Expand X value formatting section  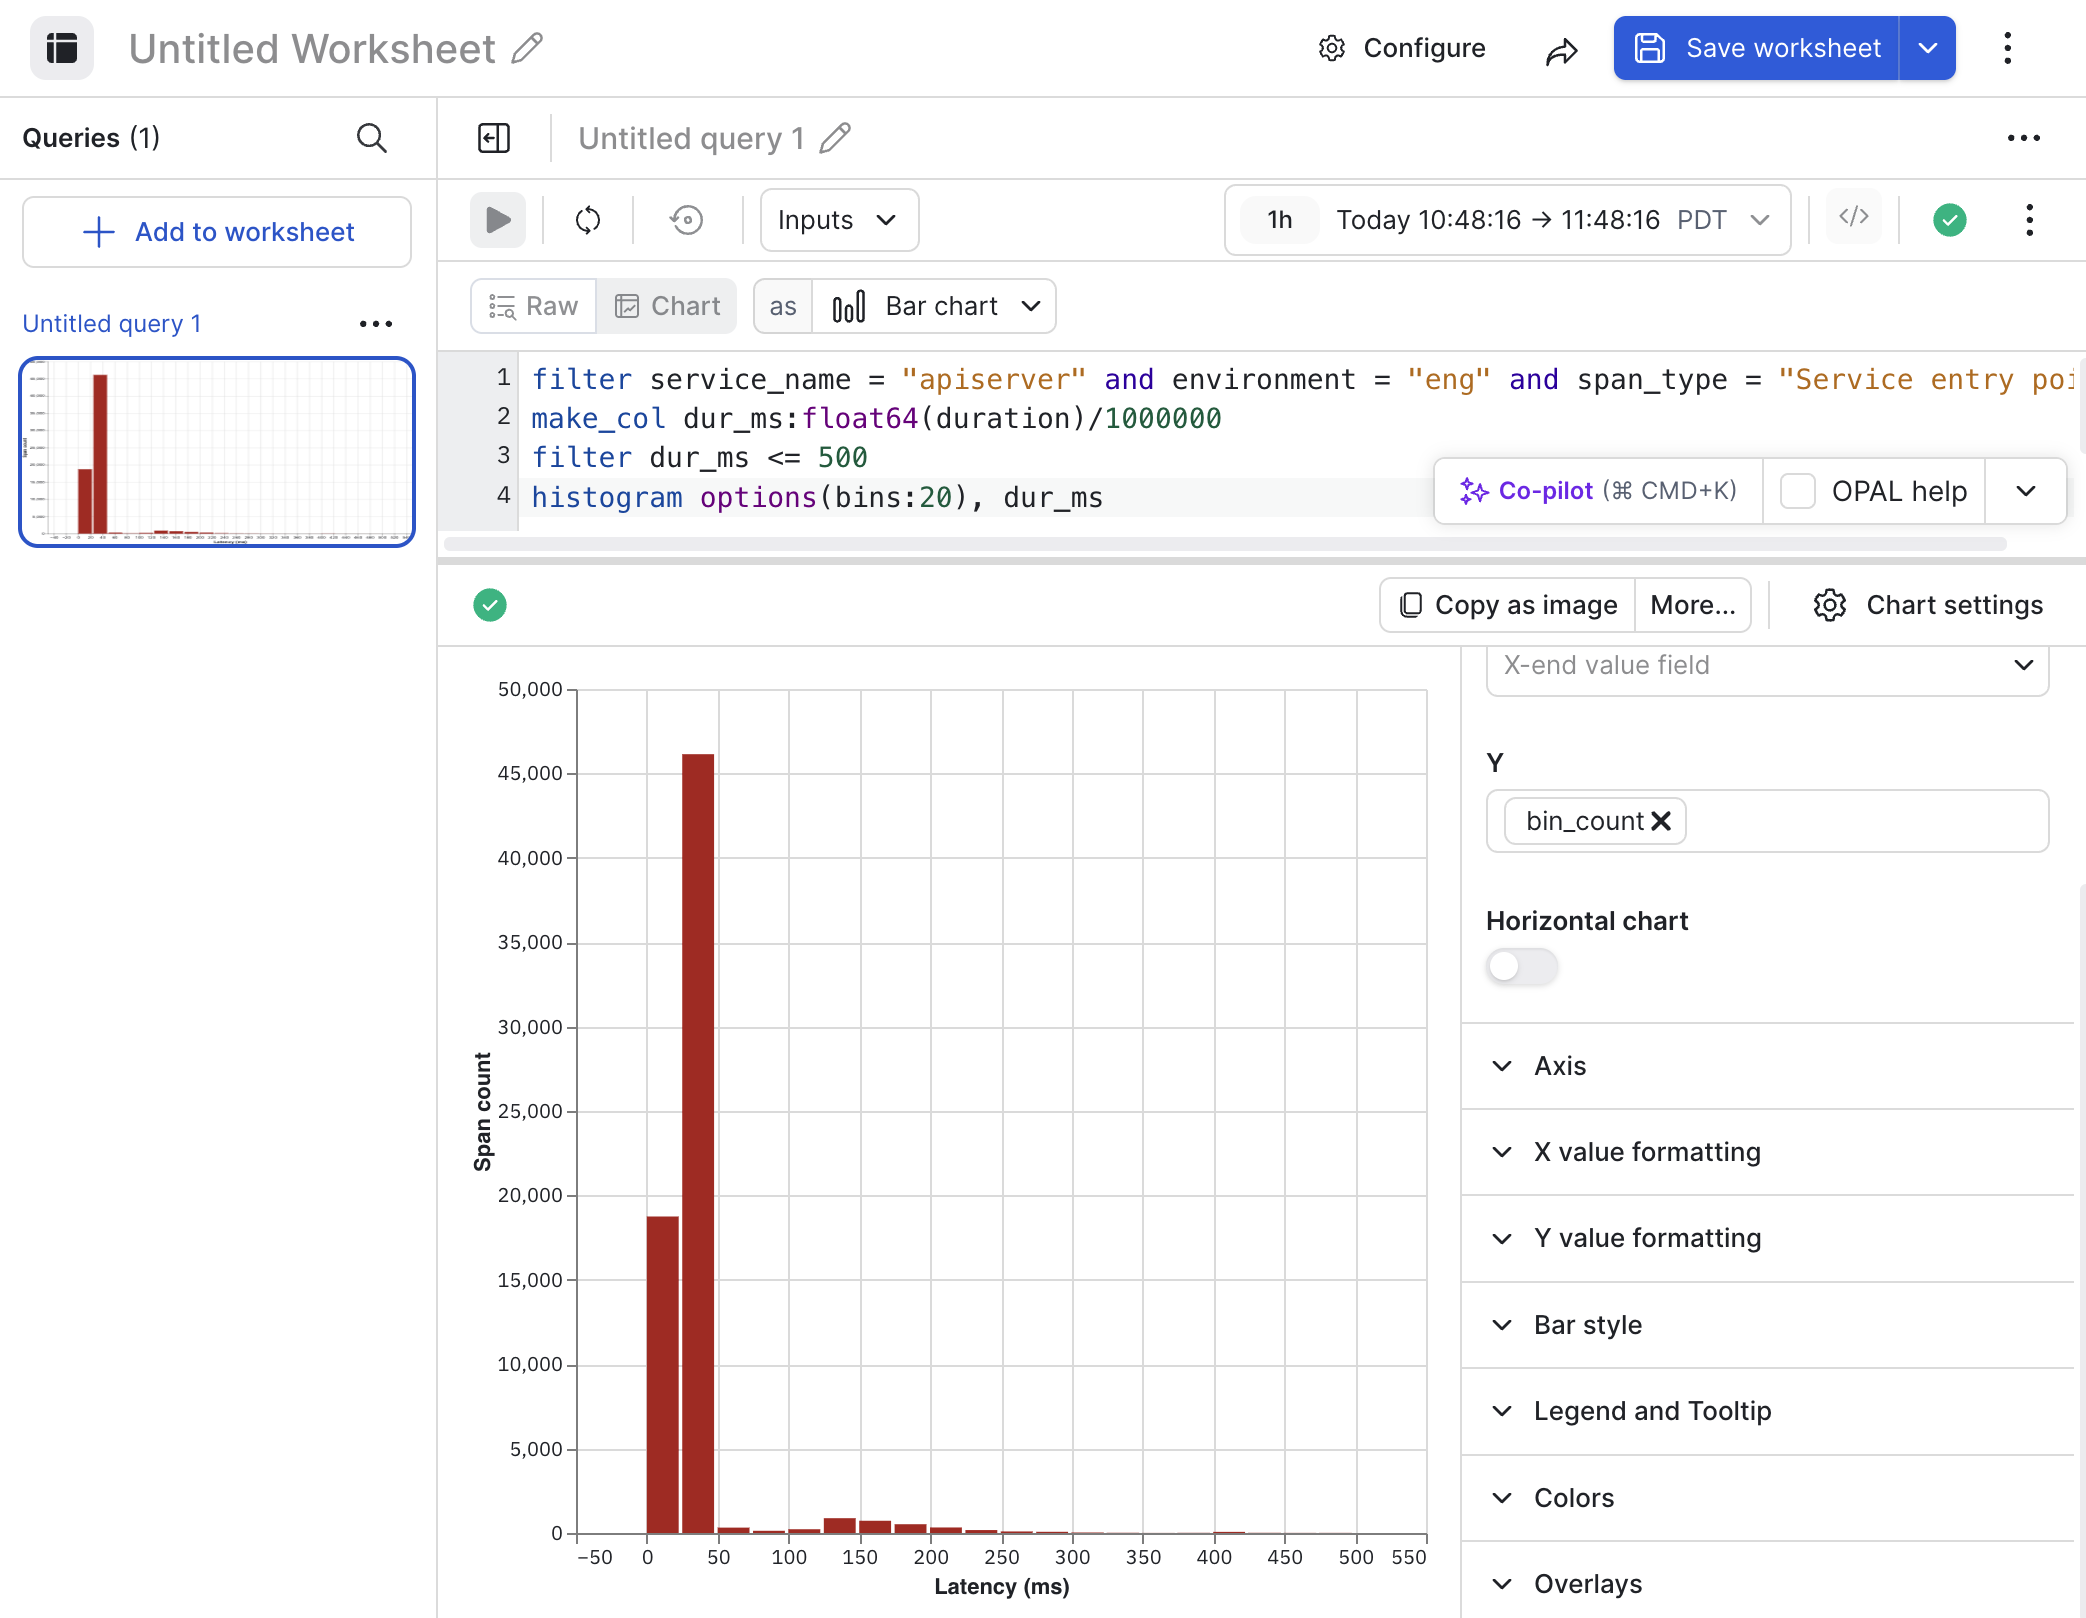pyautogui.click(x=1766, y=1152)
